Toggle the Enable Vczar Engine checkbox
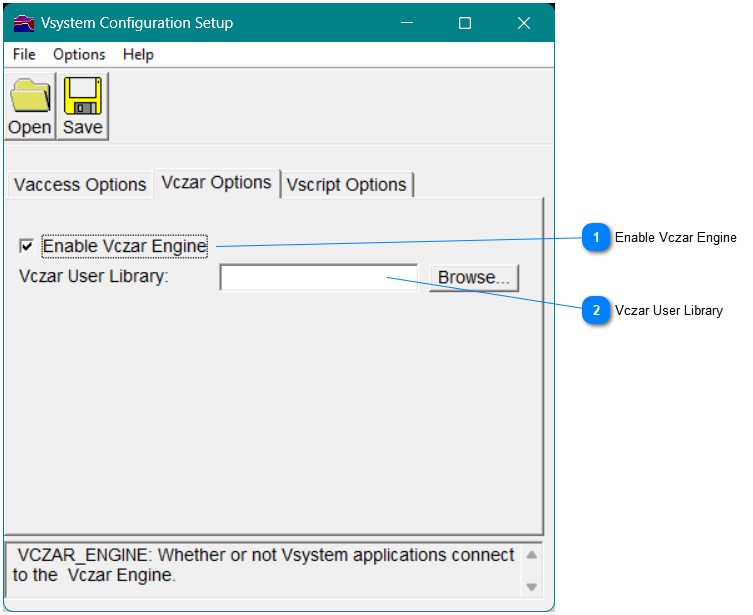The image size is (753, 615). [27, 246]
